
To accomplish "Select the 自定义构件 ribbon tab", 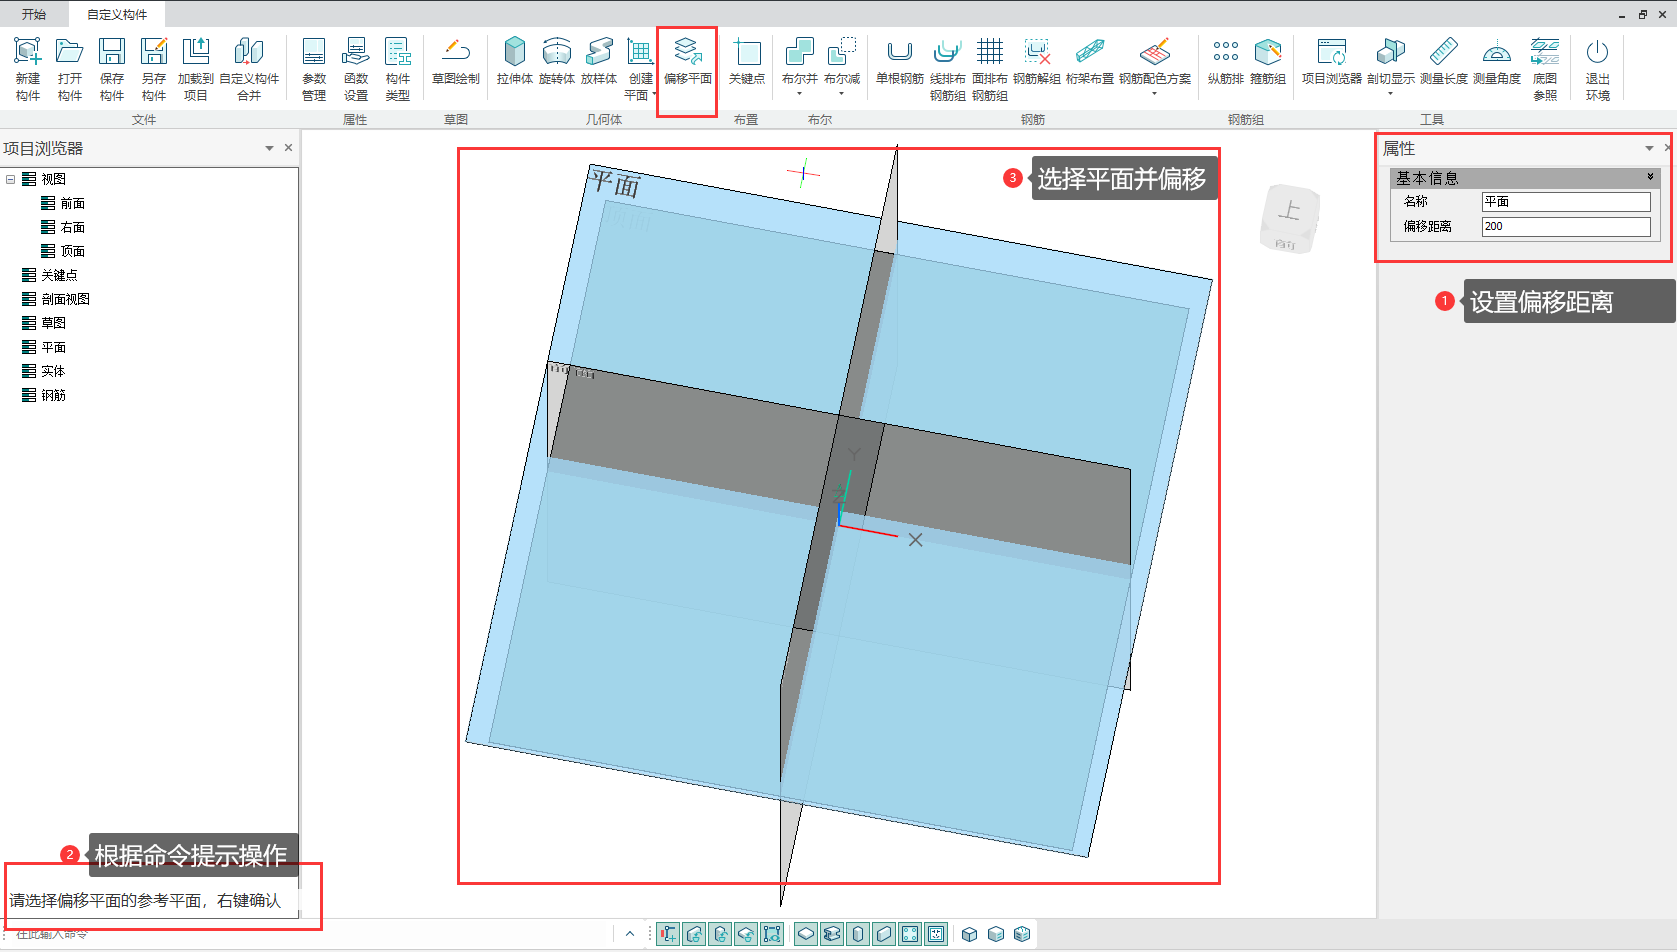I will [x=117, y=14].
